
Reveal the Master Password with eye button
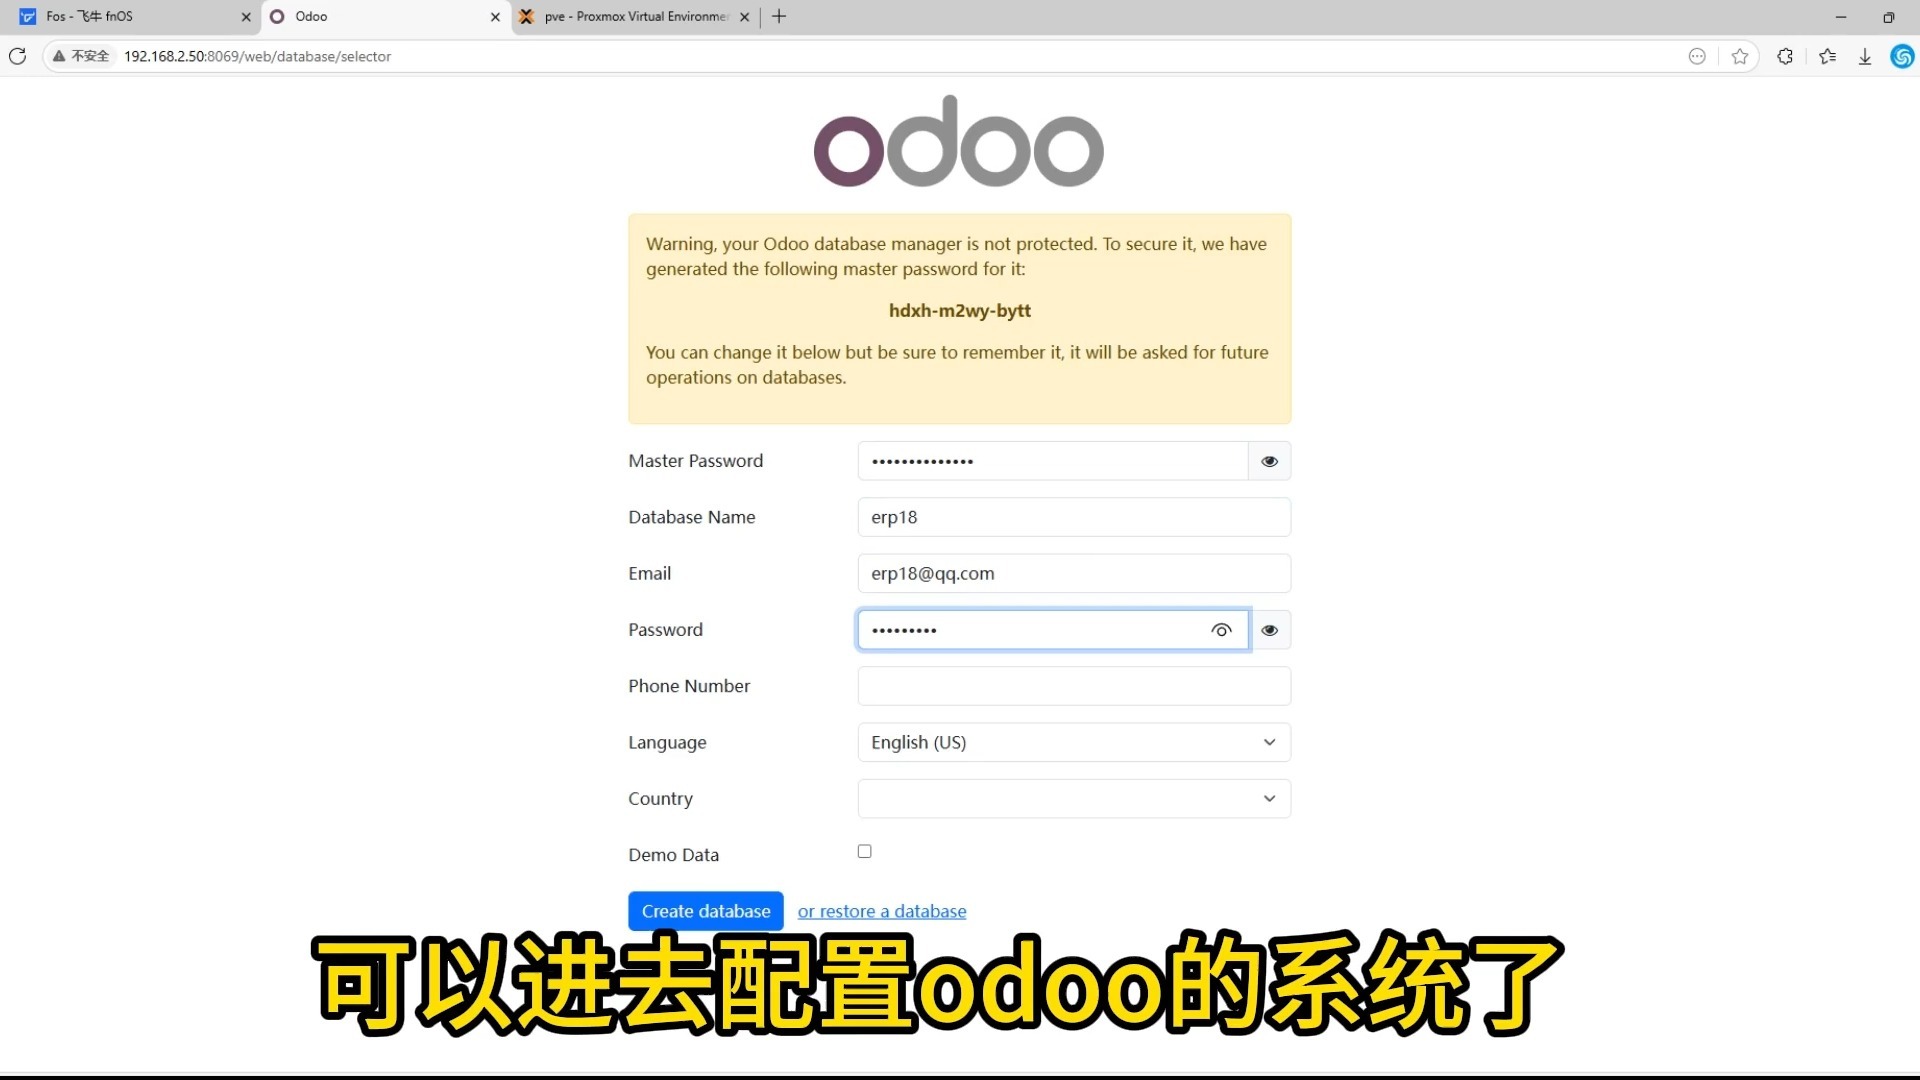coord(1269,461)
